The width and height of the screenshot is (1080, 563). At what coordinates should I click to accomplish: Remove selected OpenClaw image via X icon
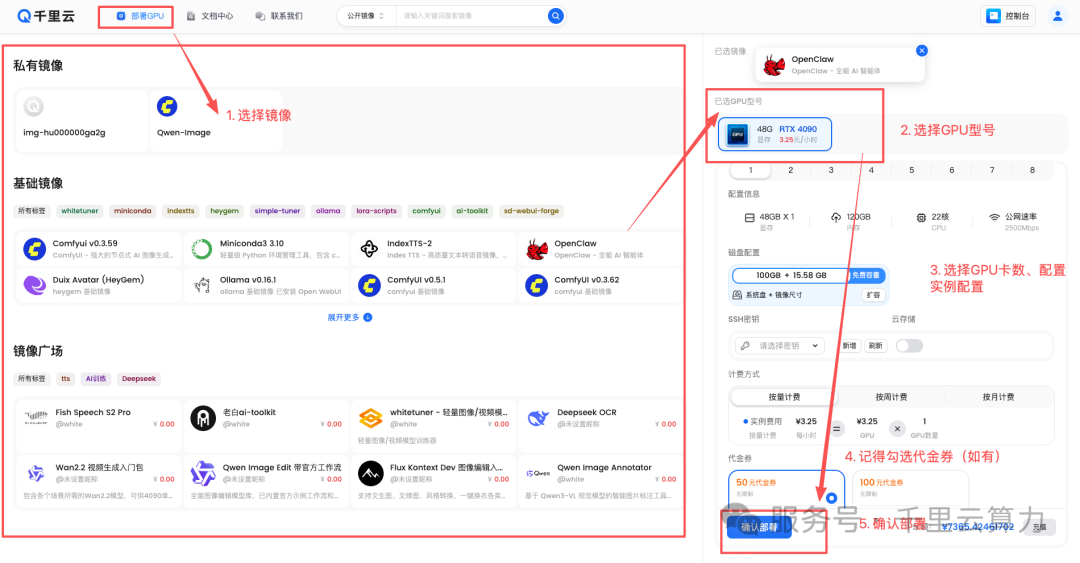pyautogui.click(x=922, y=50)
